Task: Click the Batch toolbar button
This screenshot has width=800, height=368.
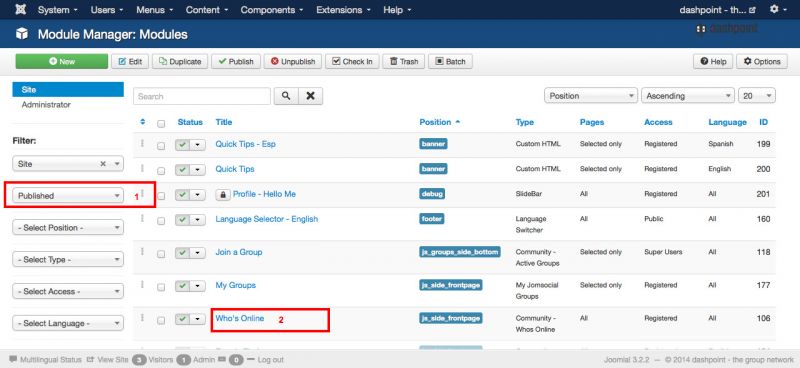Action: click(x=451, y=61)
